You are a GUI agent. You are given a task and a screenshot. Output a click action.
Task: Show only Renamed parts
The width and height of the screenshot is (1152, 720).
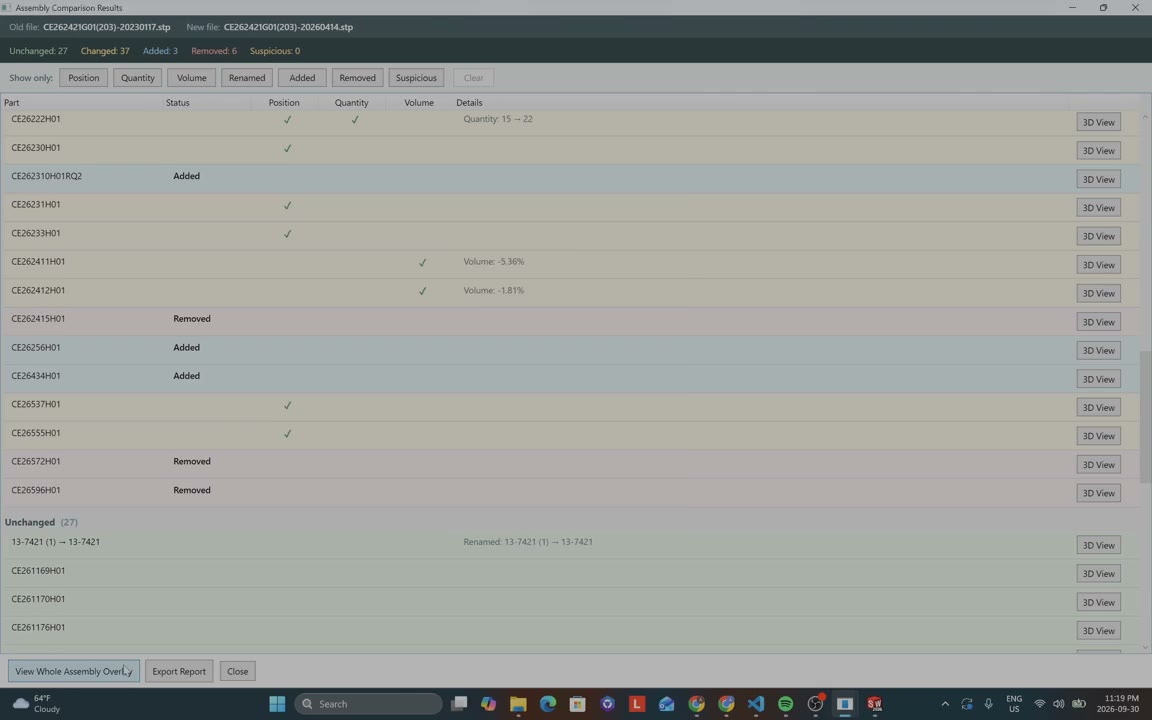pyautogui.click(x=247, y=78)
